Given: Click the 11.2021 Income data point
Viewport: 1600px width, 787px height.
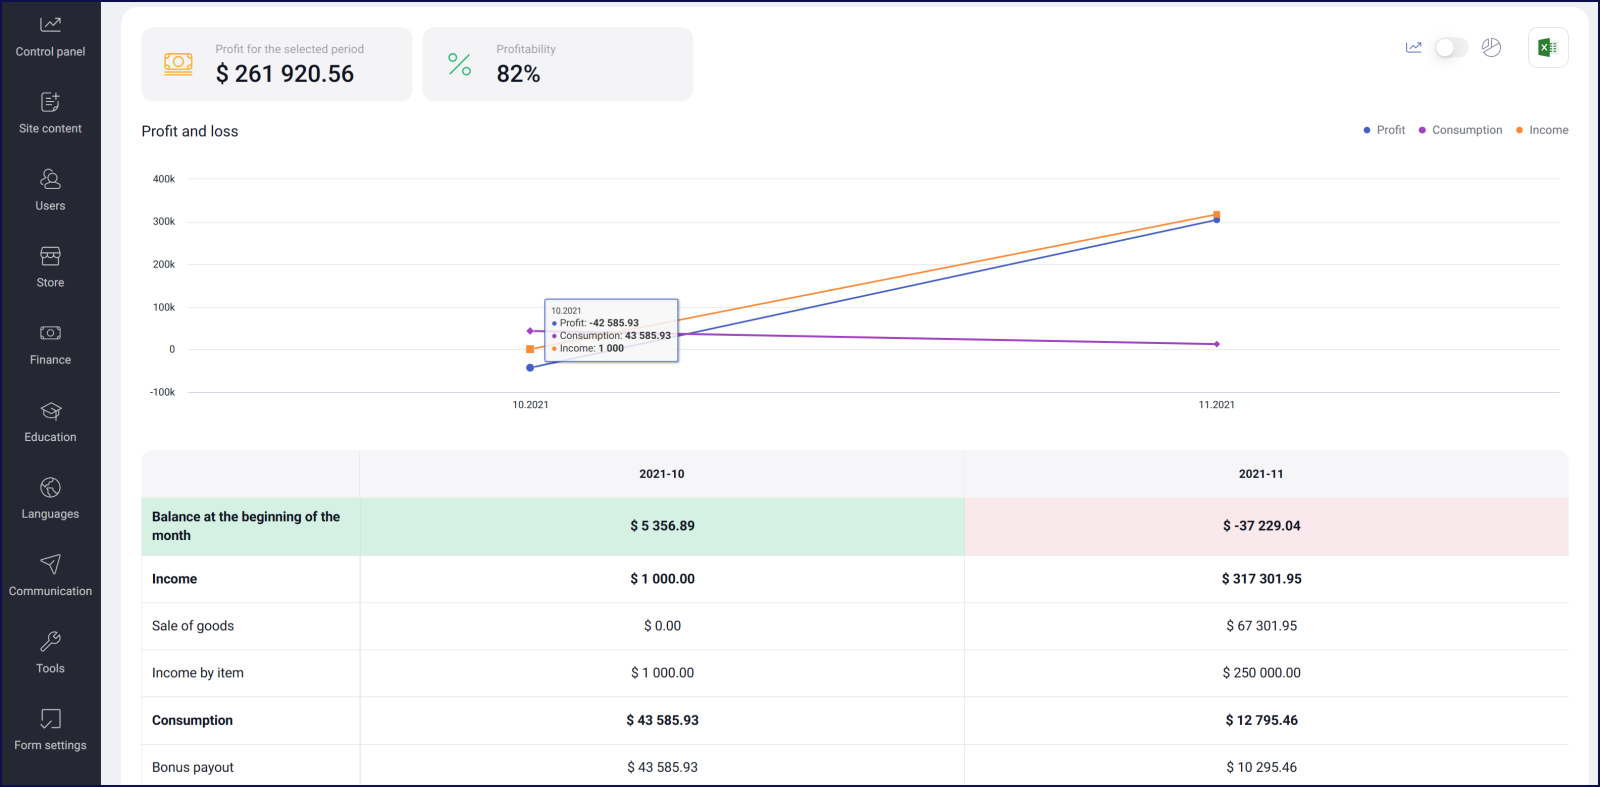Looking at the screenshot, I should 1217,214.
